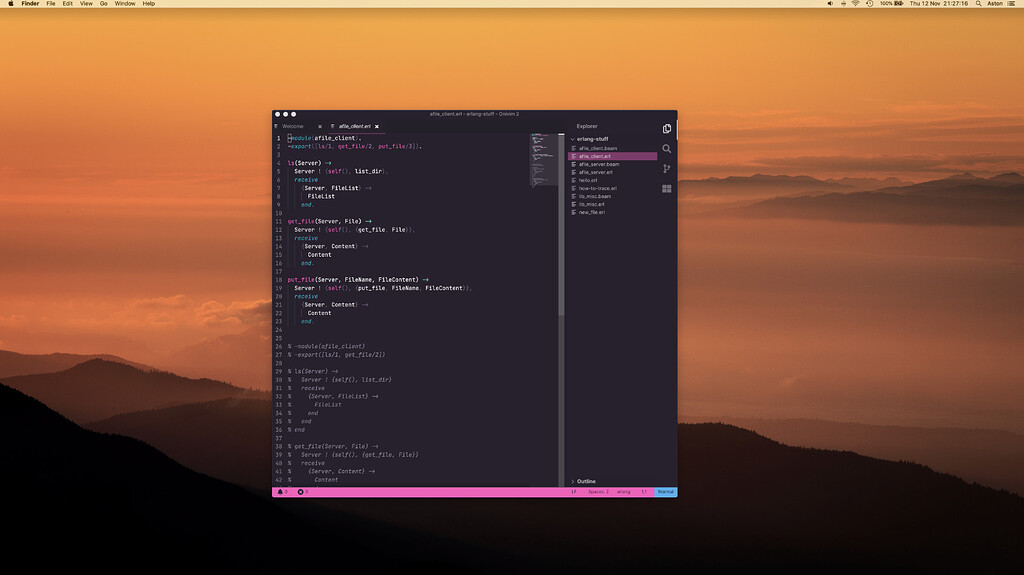This screenshot has width=1024, height=575.
Task: Select afile_client.erl in explorer
Action: [x=613, y=156]
